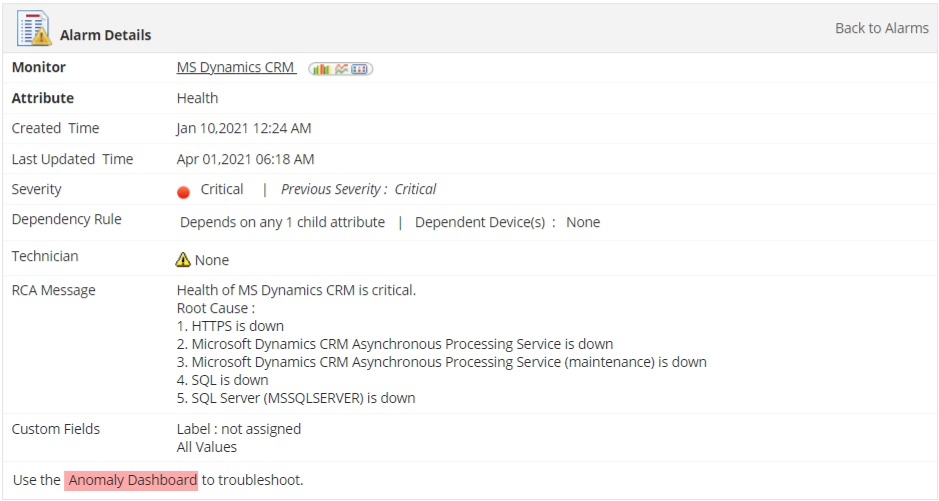Screen dimensions: 939x501
Task: Click the Alarm Details document icon
Action: tap(34, 28)
